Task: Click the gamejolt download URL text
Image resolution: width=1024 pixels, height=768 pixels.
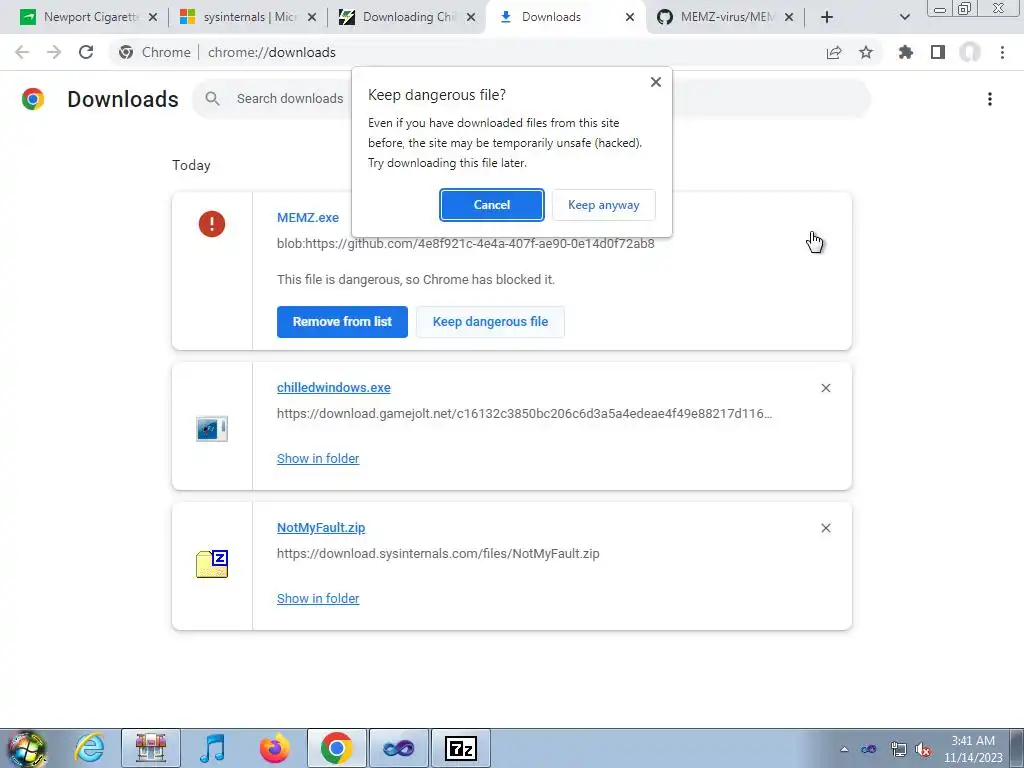Action: [524, 413]
